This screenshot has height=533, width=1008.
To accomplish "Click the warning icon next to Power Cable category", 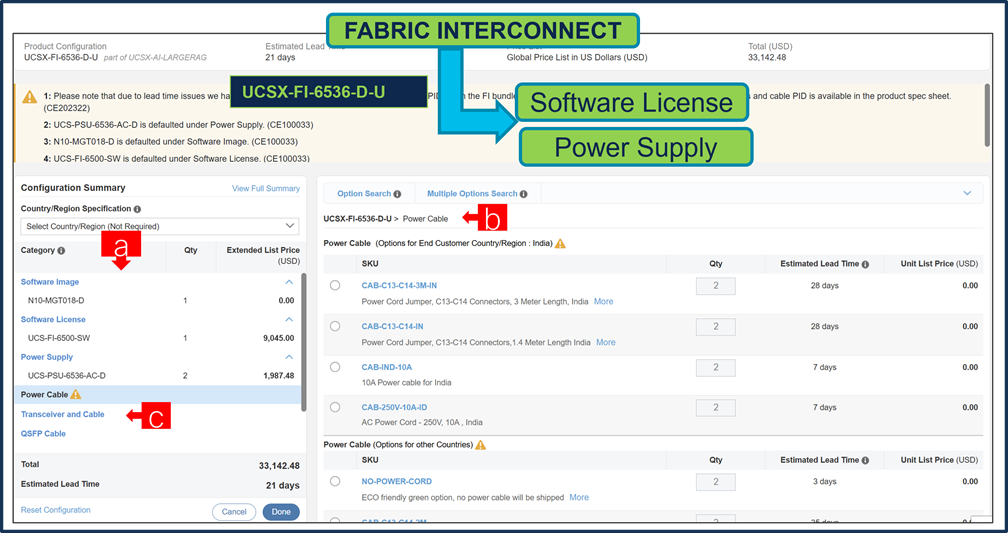I will pyautogui.click(x=76, y=394).
